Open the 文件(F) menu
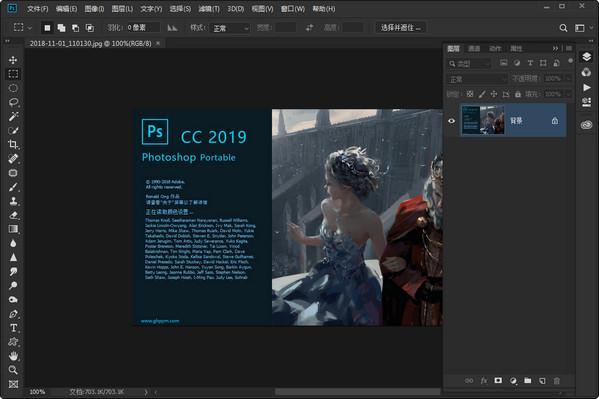The width and height of the screenshot is (599, 399). click(x=37, y=8)
